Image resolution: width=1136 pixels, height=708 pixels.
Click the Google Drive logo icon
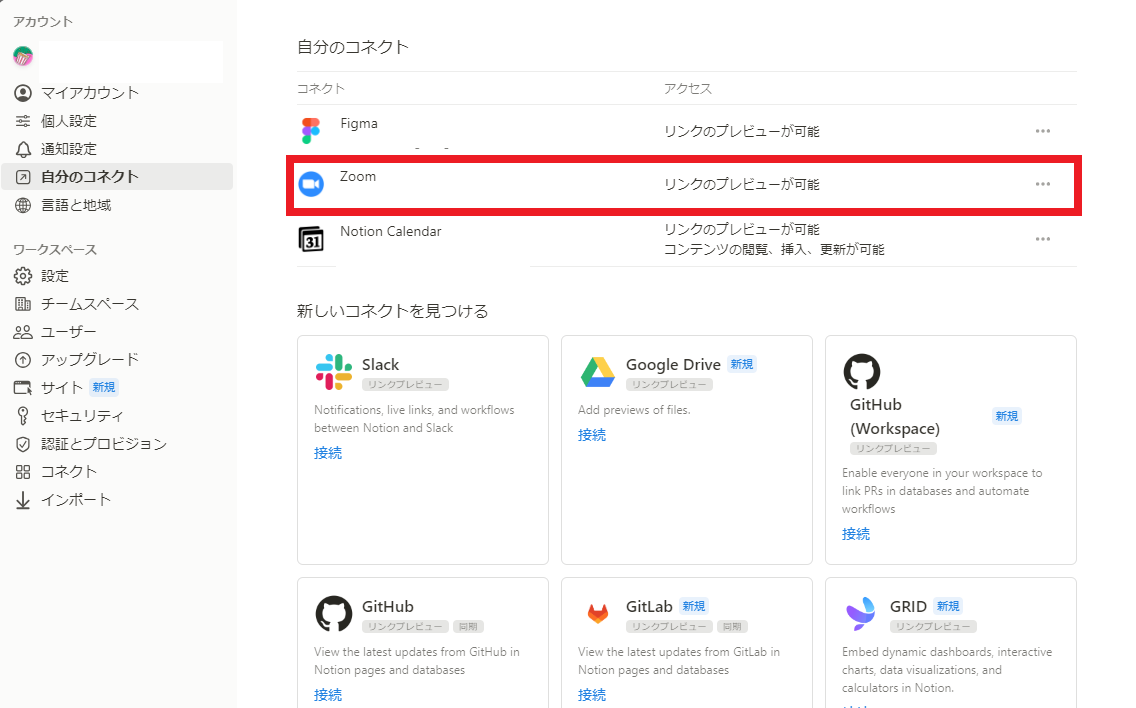(597, 372)
